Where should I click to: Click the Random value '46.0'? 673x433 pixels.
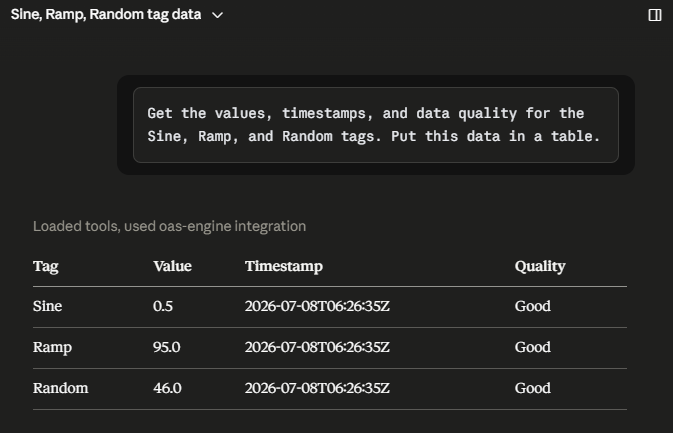click(x=167, y=388)
